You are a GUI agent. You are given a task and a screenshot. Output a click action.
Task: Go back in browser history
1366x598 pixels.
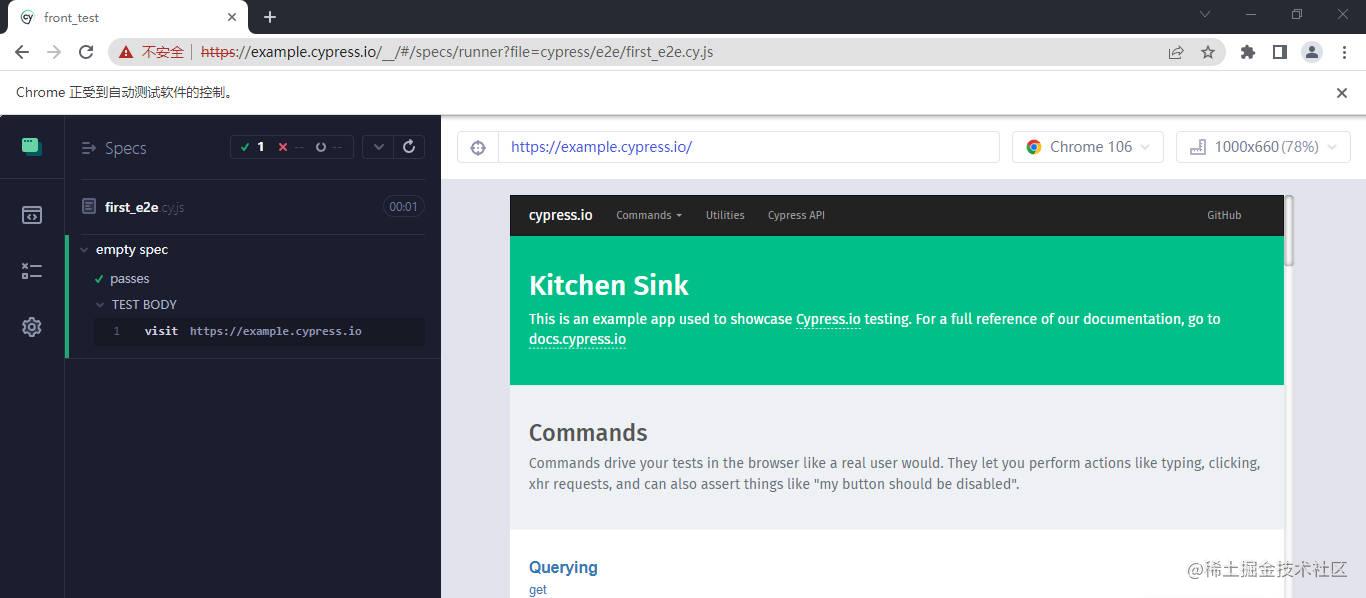click(x=22, y=52)
